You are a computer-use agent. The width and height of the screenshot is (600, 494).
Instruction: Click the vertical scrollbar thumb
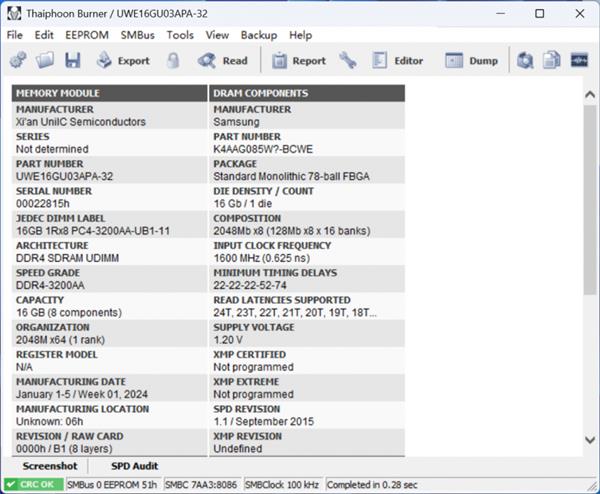pos(590,199)
